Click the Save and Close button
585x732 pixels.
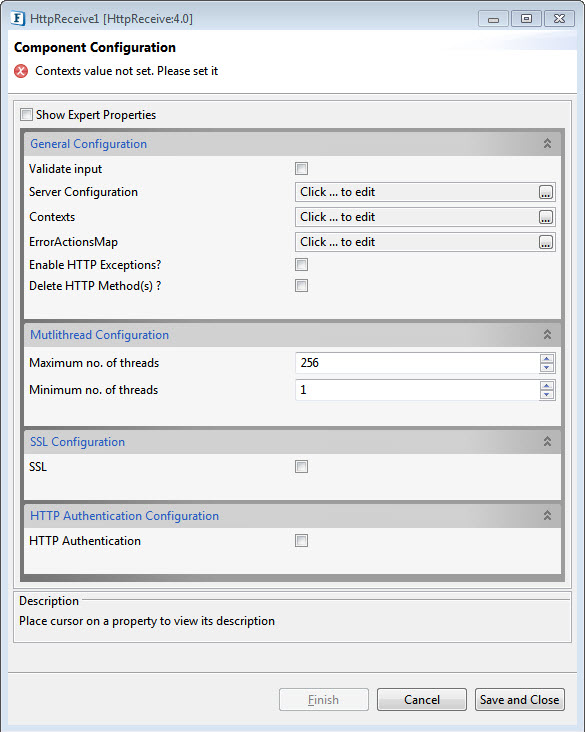click(x=520, y=700)
